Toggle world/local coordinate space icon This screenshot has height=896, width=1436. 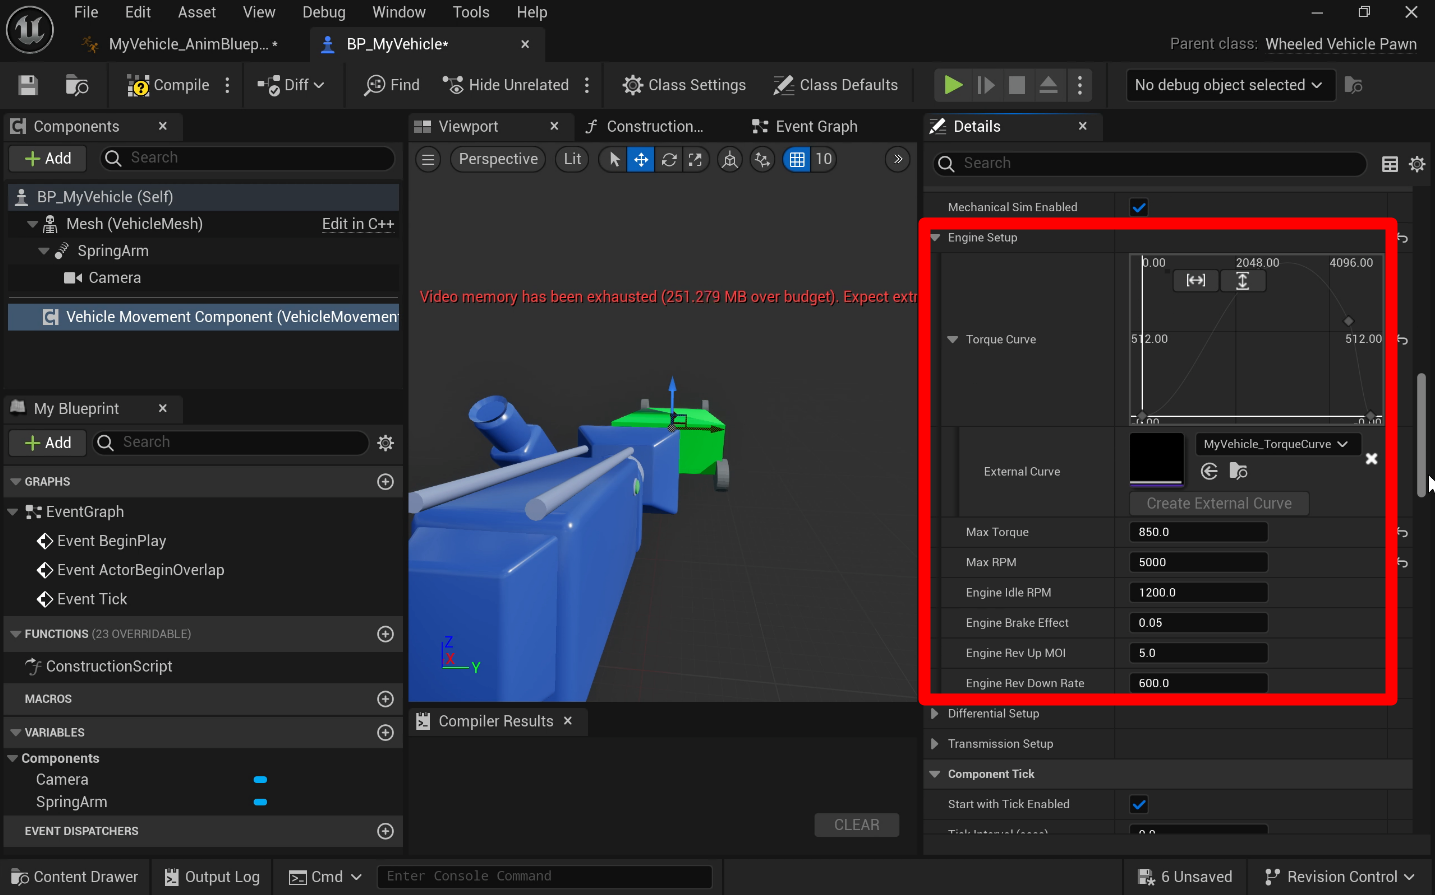click(730, 159)
